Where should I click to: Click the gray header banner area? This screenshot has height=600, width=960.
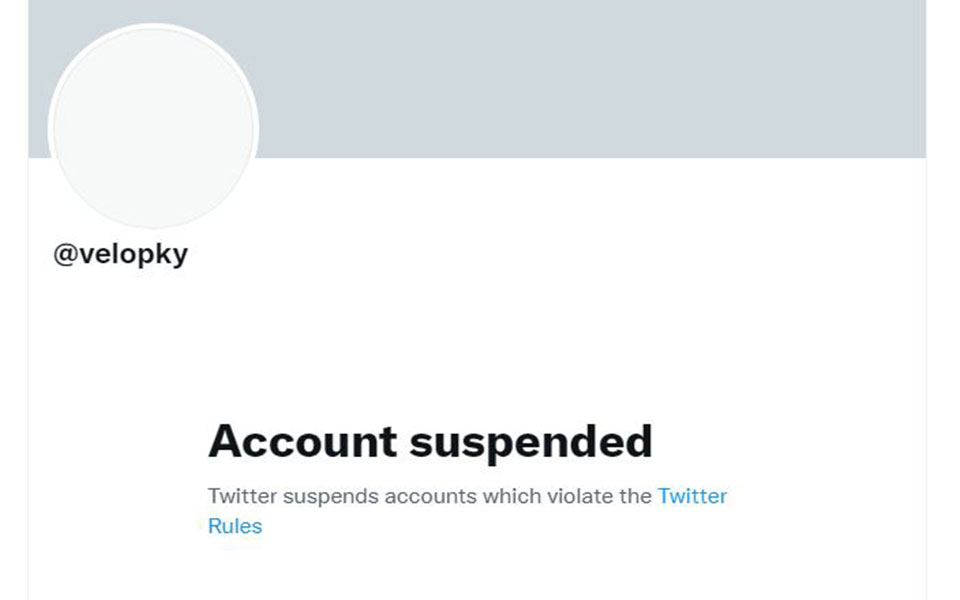[x=600, y=80]
